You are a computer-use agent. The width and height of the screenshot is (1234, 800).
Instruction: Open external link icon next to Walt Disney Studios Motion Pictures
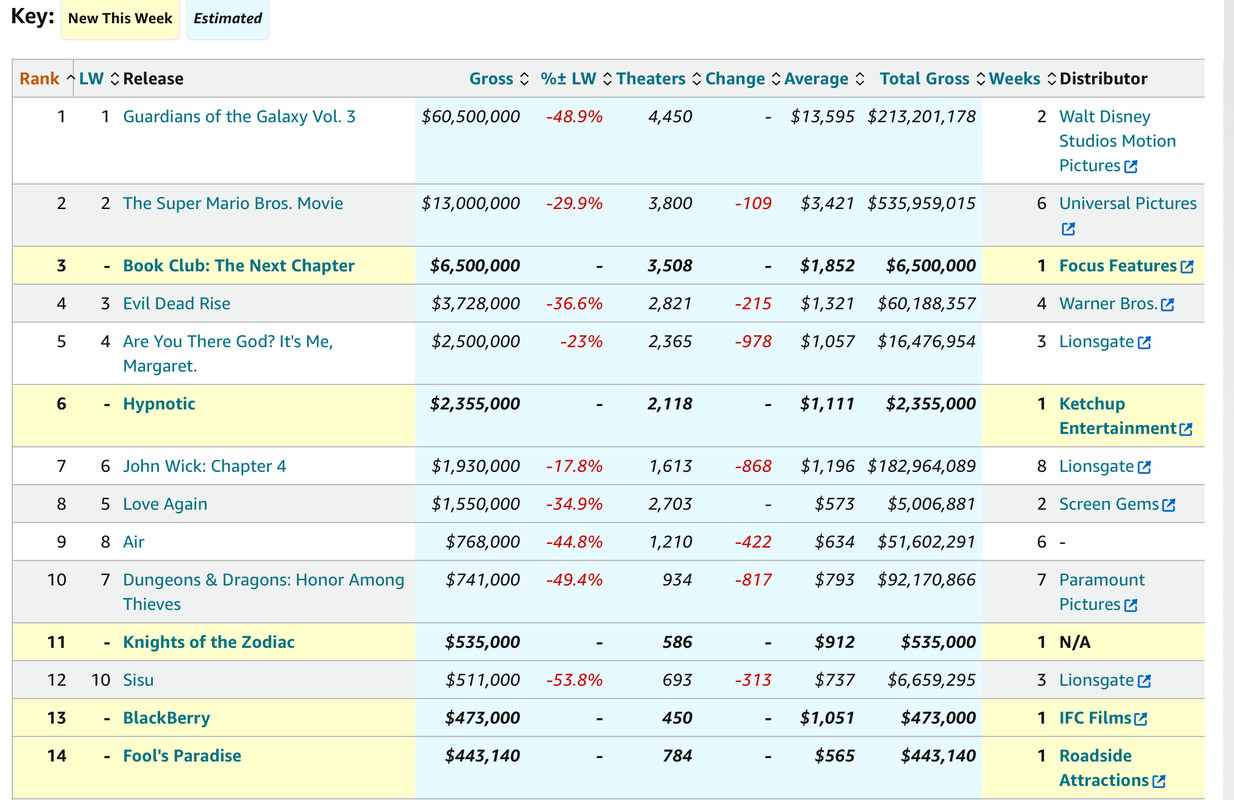tap(1131, 167)
